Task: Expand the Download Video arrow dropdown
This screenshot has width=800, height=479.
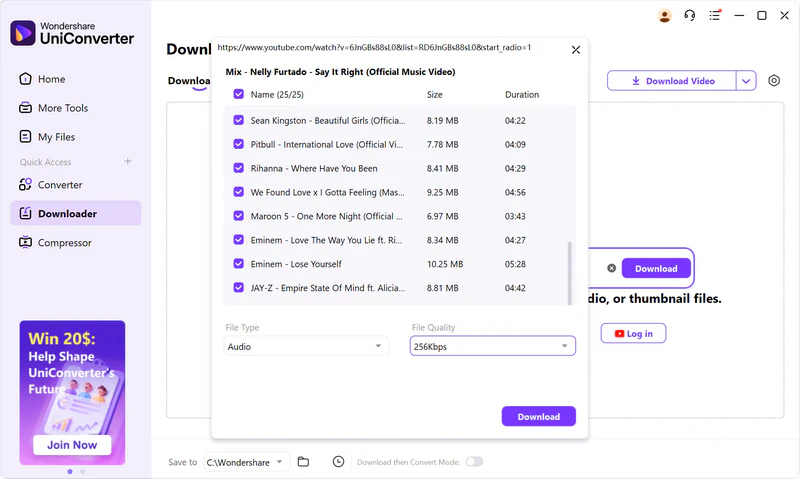Action: click(x=746, y=81)
